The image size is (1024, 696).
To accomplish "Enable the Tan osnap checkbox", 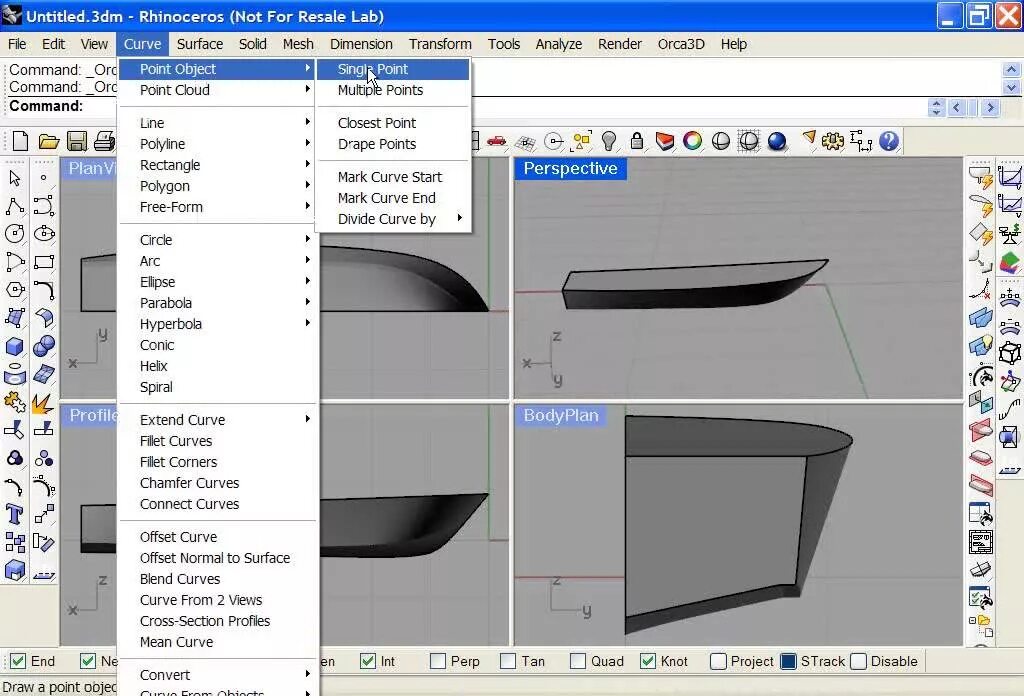I will click(508, 661).
